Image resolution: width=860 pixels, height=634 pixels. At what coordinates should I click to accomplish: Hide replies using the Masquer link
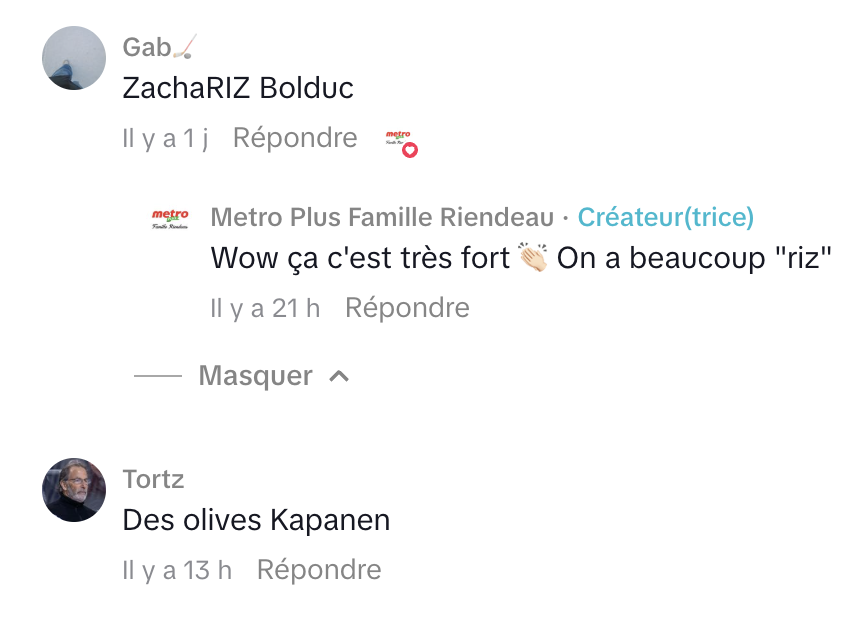click(255, 376)
